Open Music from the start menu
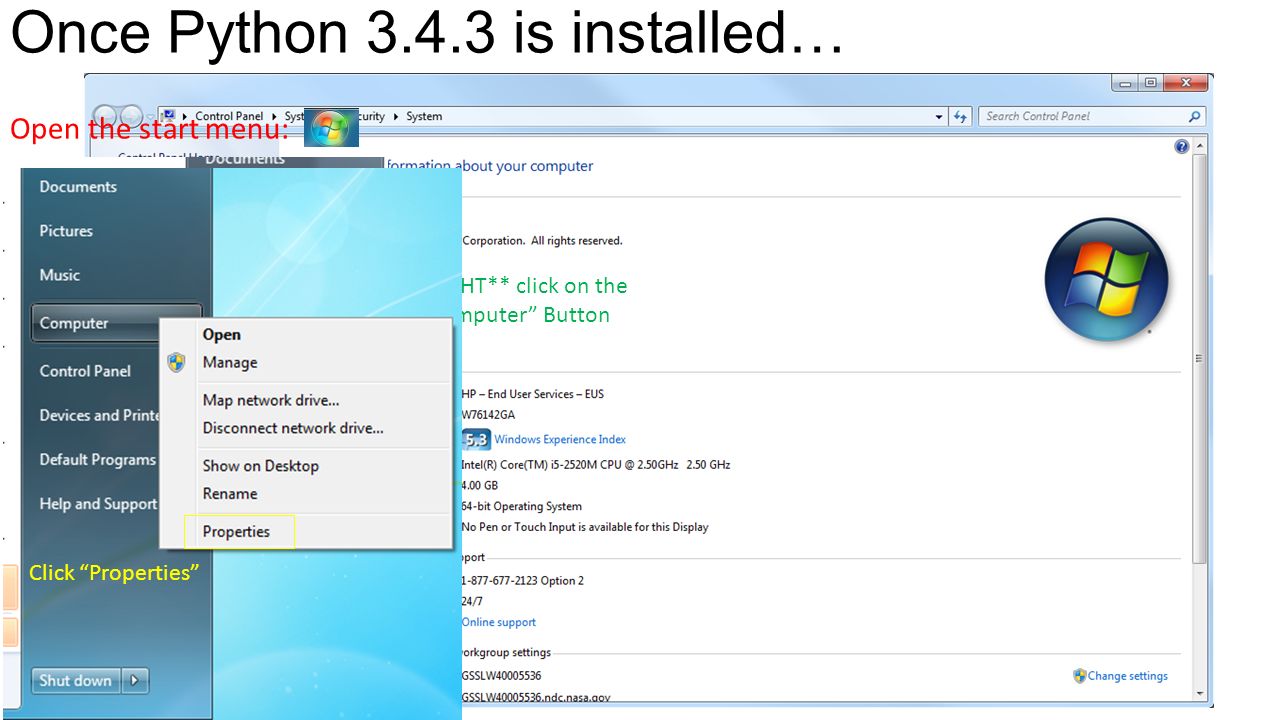Screen dimensions: 1280x720 coord(60,275)
